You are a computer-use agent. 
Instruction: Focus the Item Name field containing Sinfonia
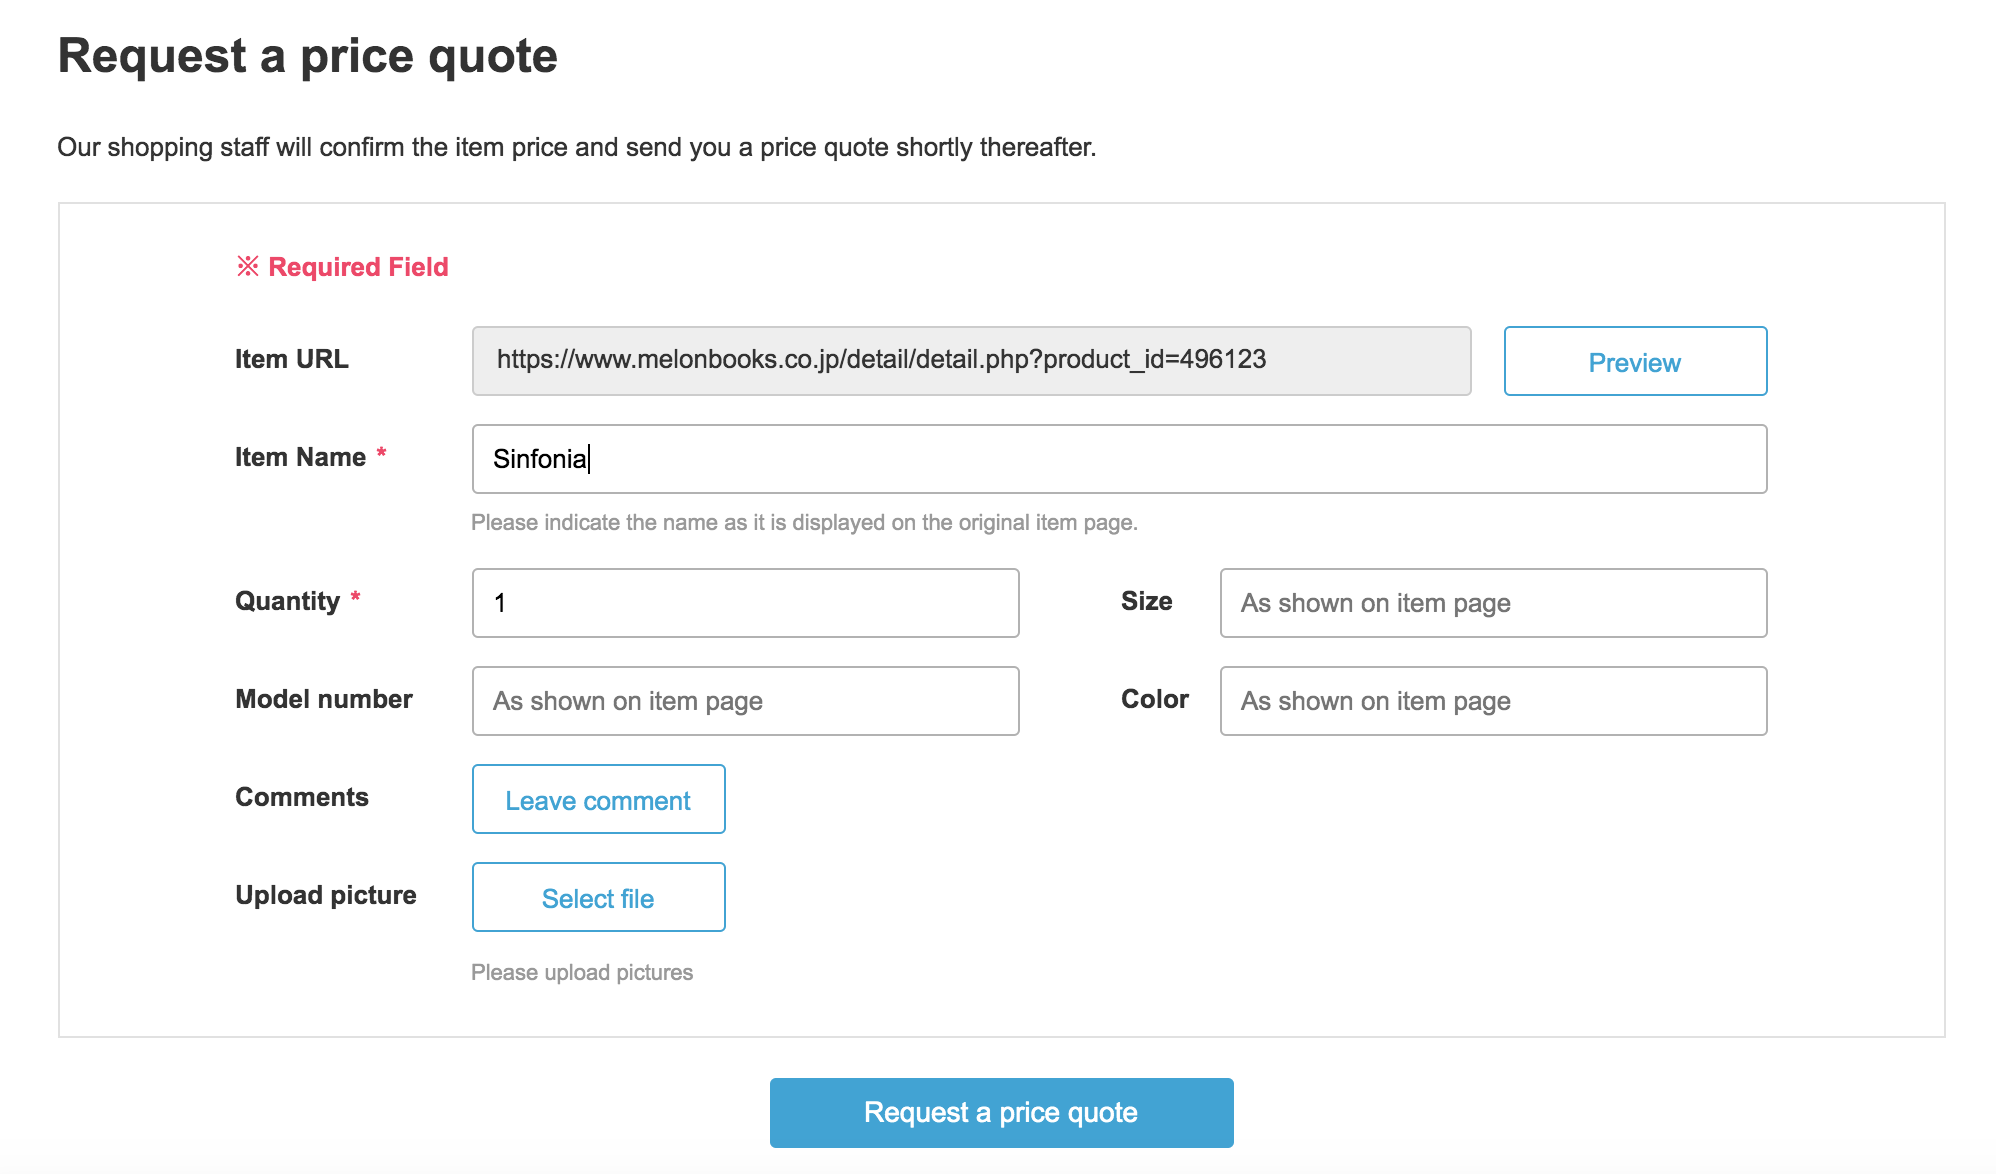click(x=1119, y=459)
